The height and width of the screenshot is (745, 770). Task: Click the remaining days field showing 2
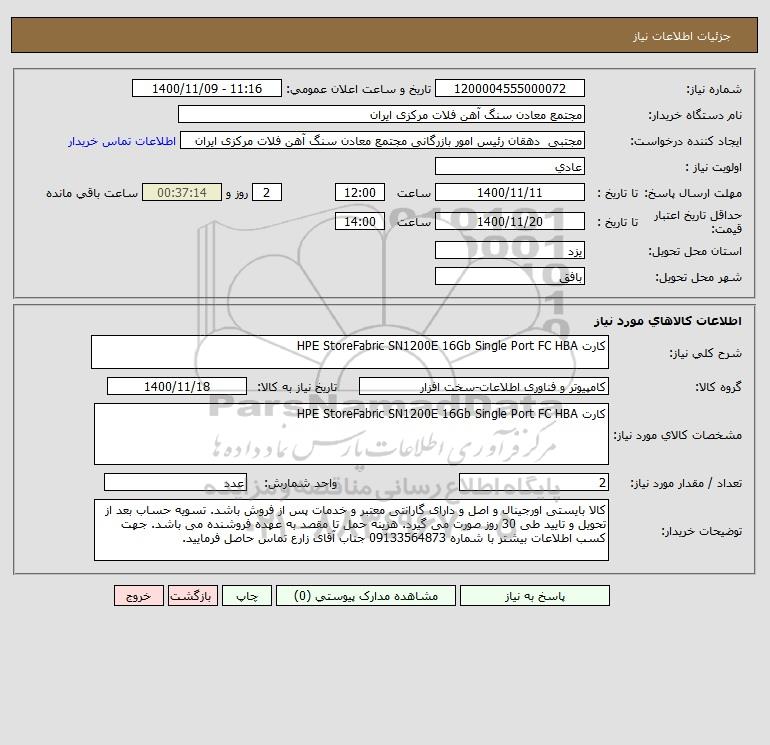pos(267,193)
